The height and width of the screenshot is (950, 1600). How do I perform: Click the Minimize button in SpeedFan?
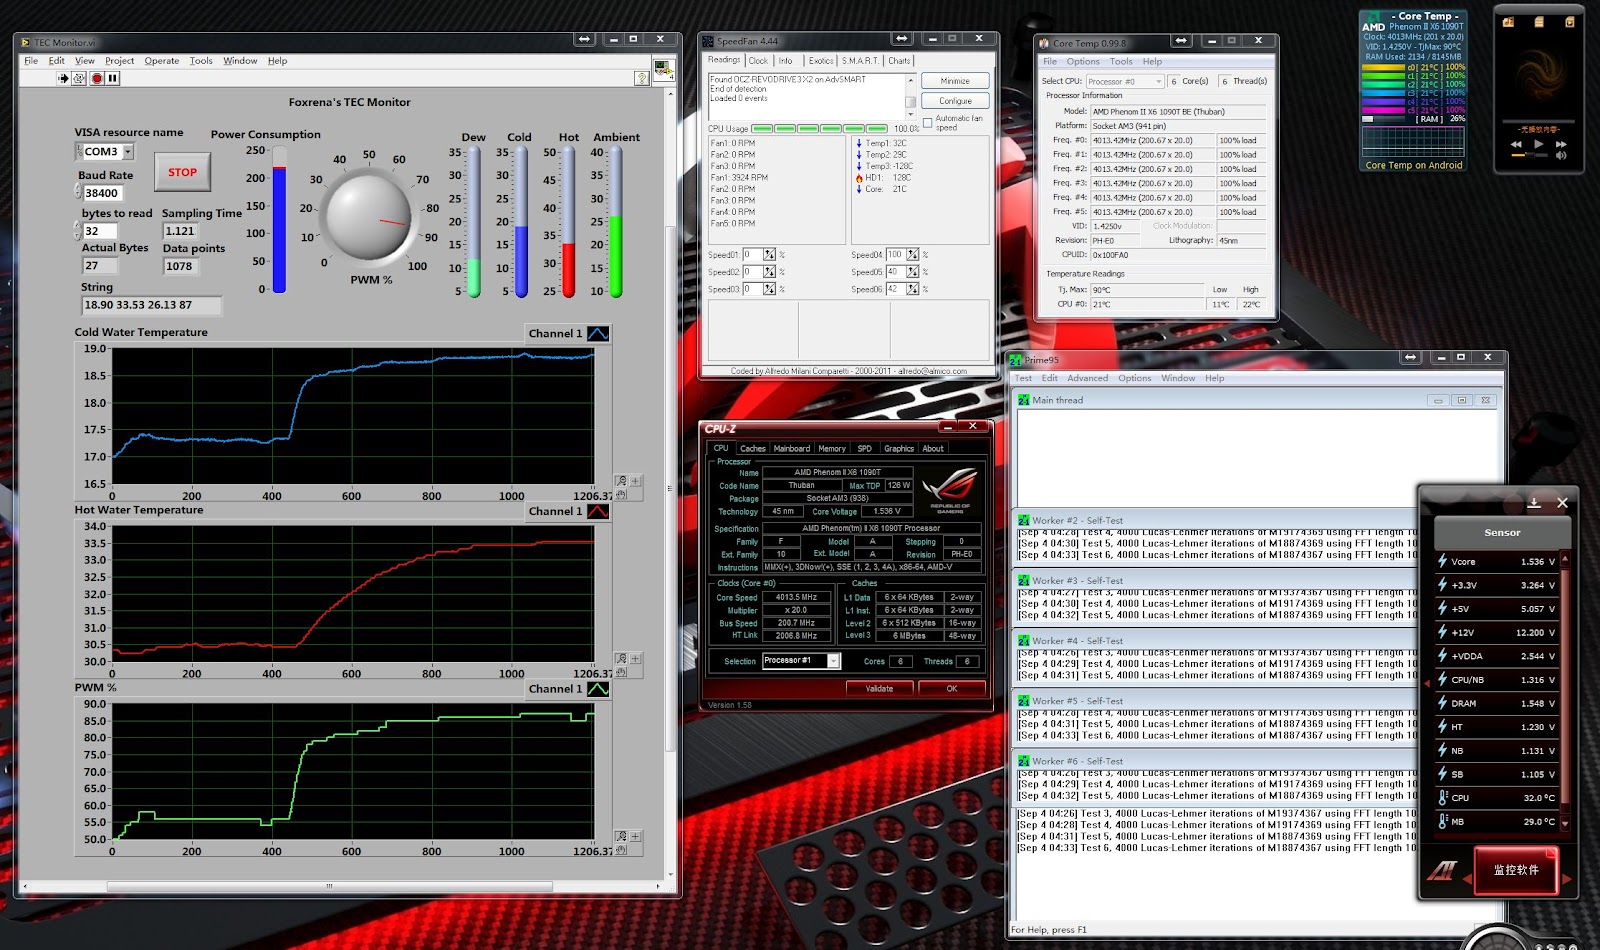point(955,81)
